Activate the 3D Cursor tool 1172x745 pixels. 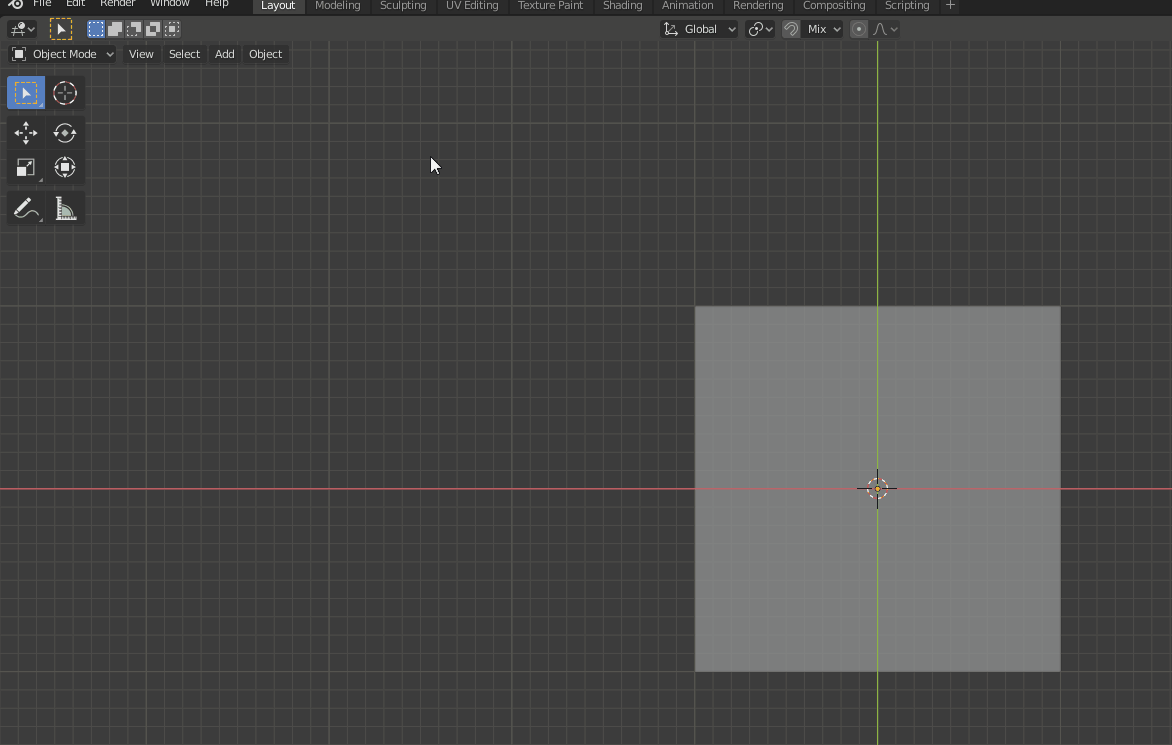[x=64, y=92]
